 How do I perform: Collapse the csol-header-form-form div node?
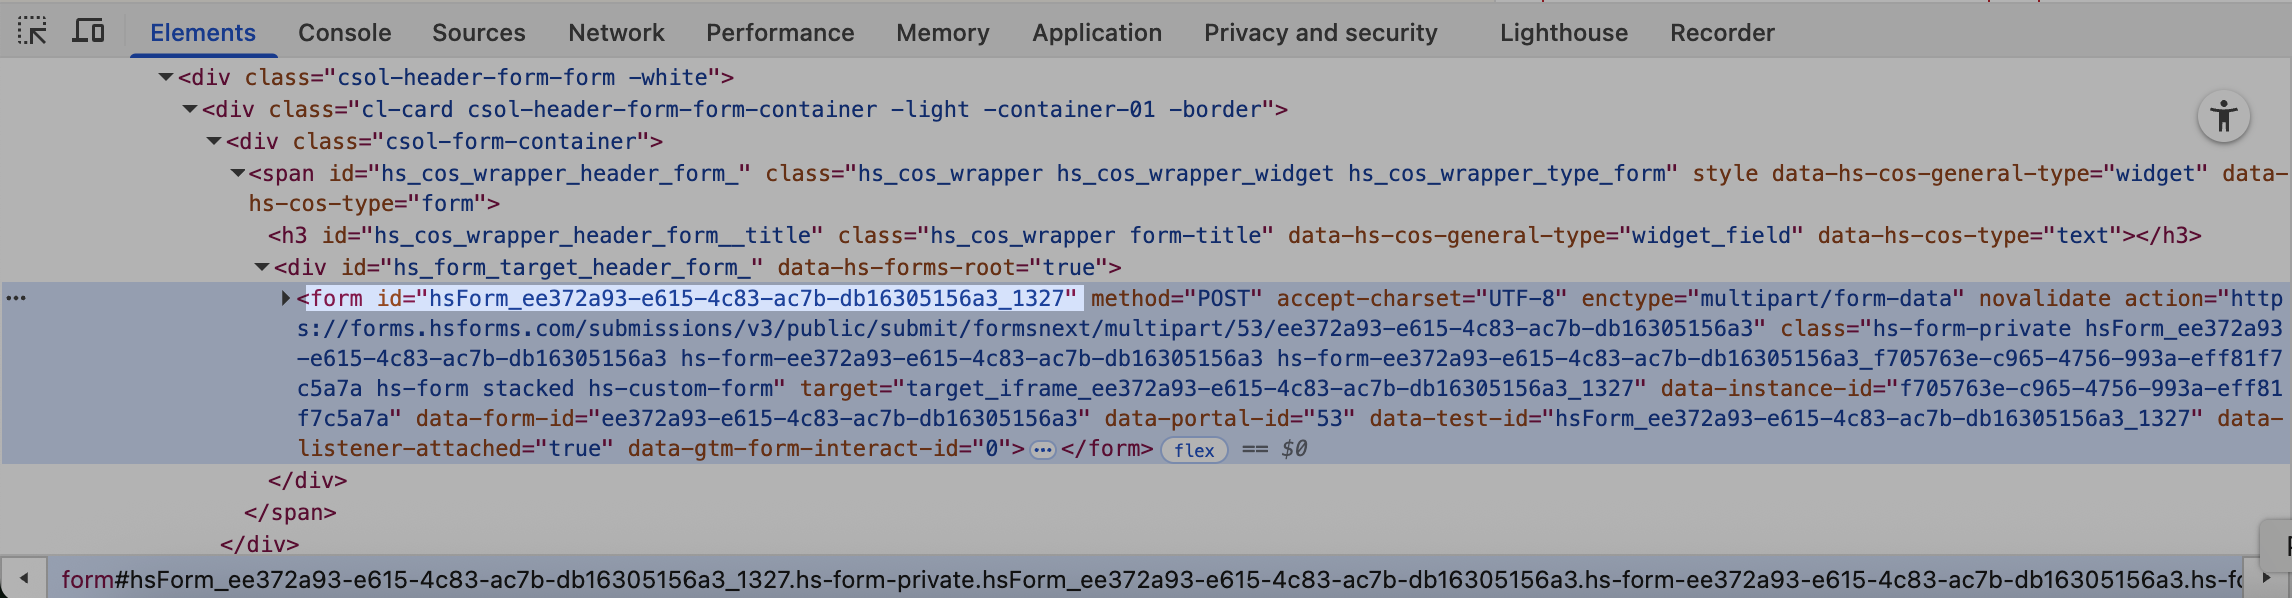(x=167, y=77)
